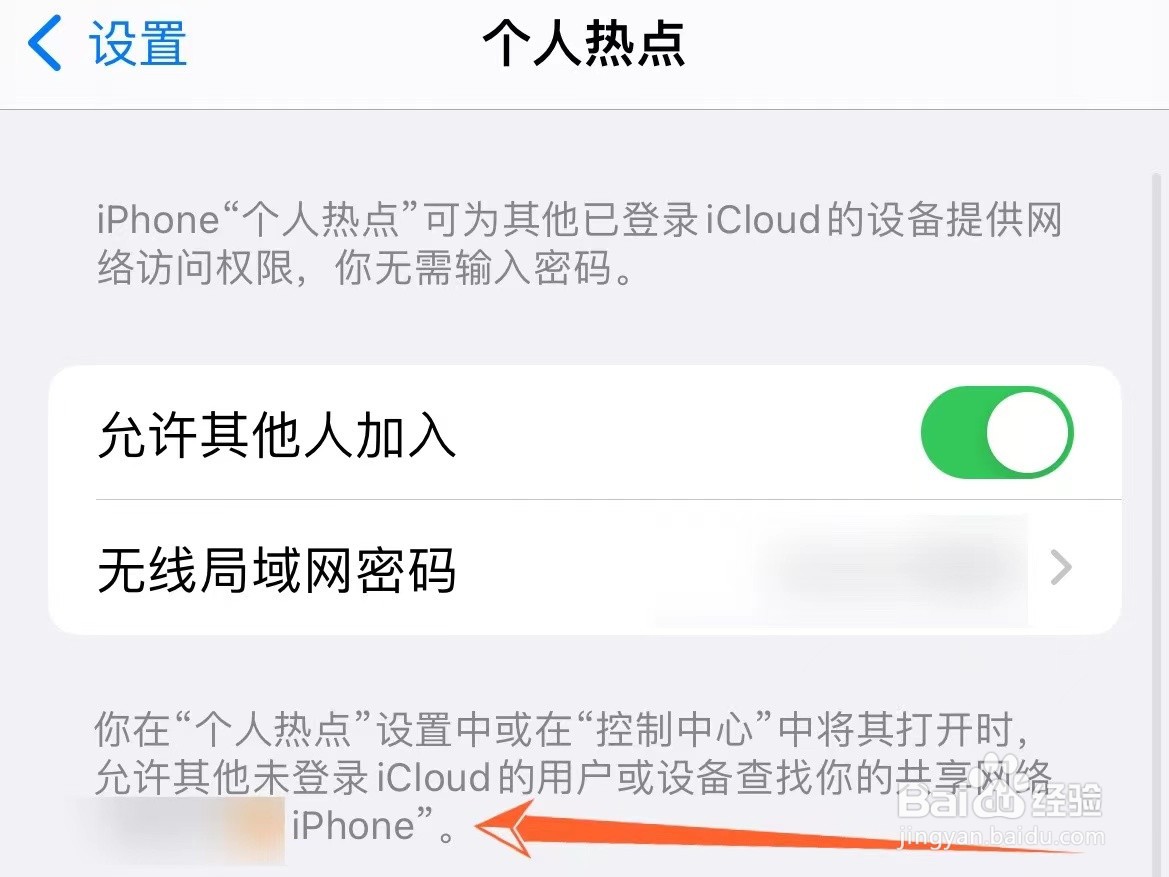Tap the gray chevron on the Wi-Fi password row
The image size is (1169, 877).
point(1061,568)
